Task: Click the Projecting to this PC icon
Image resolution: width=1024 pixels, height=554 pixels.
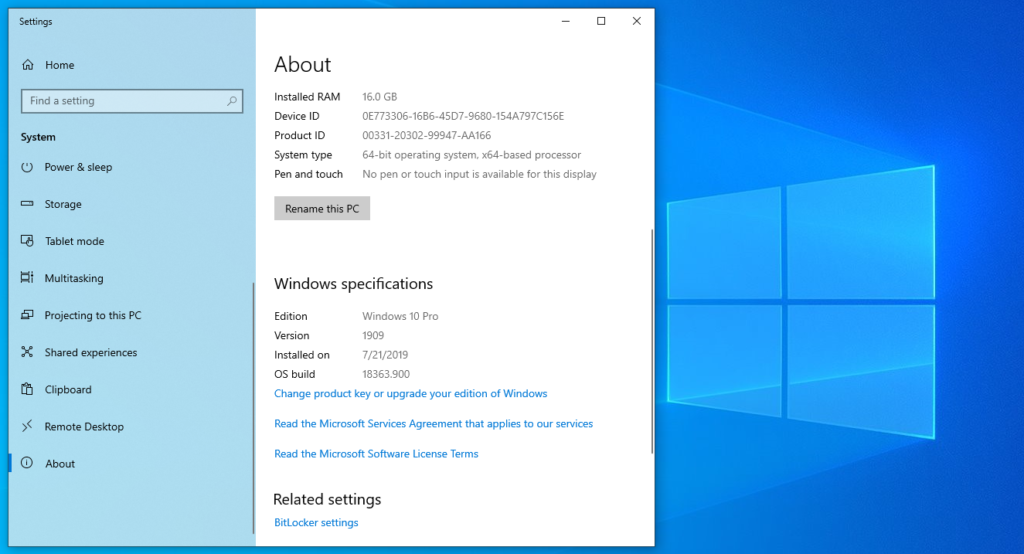Action: (x=27, y=315)
